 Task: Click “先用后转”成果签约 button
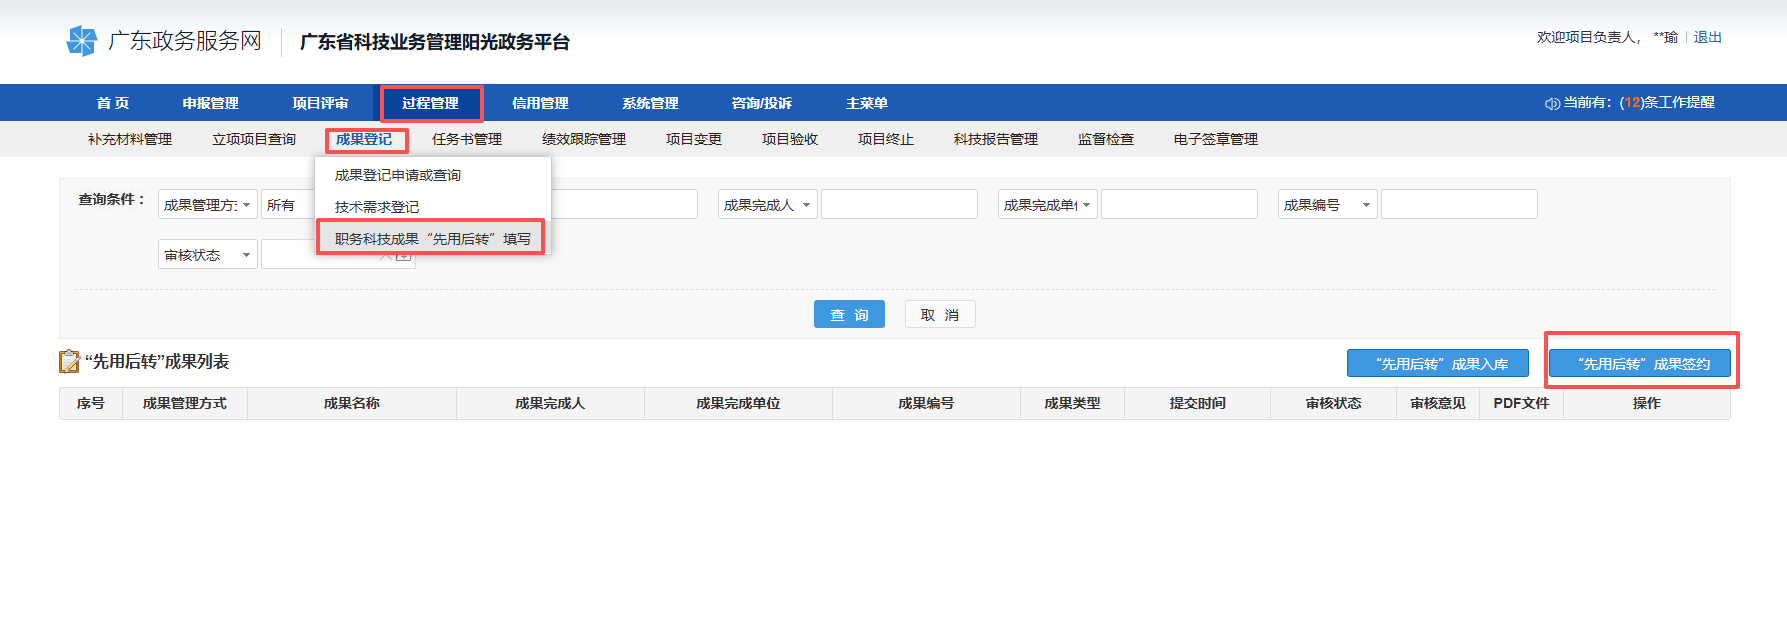(x=1640, y=363)
